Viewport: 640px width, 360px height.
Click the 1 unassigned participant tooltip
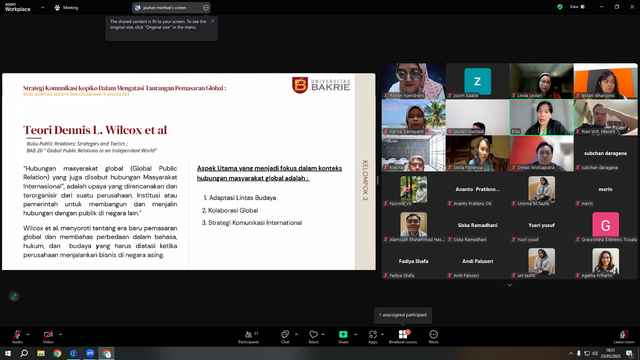point(403,315)
